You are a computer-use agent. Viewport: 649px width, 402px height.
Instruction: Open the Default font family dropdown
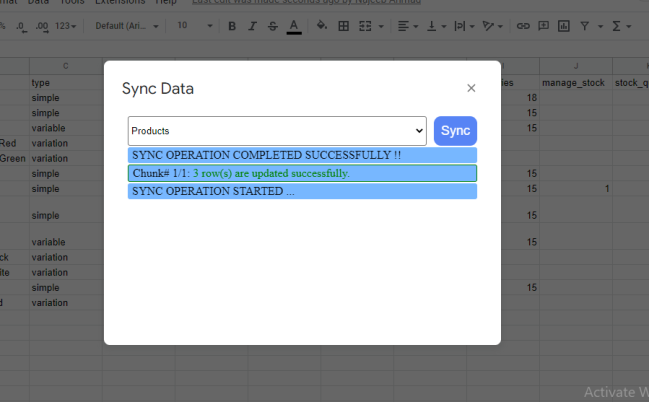click(x=127, y=26)
